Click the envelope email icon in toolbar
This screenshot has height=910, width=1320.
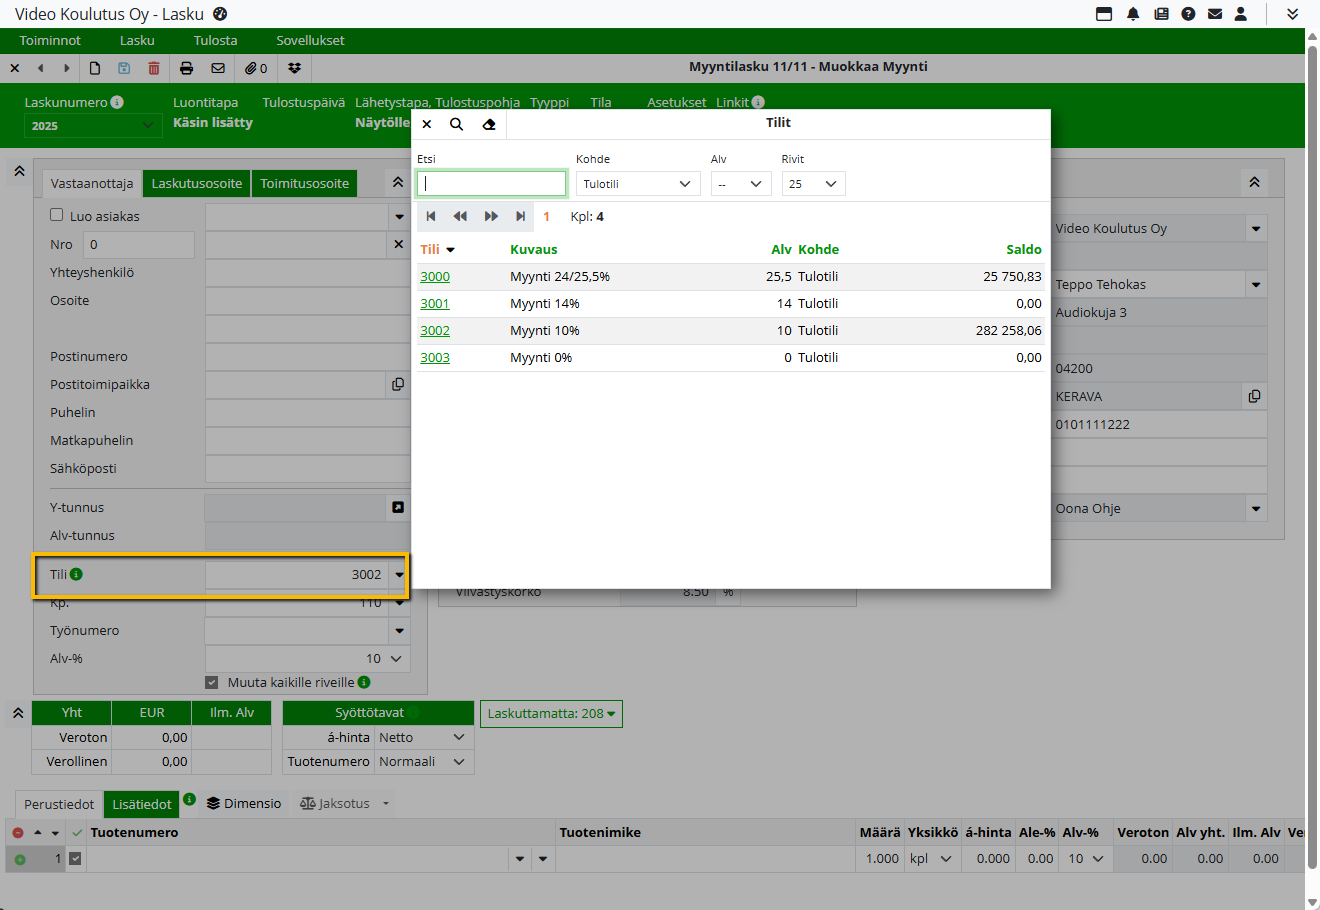[218, 68]
